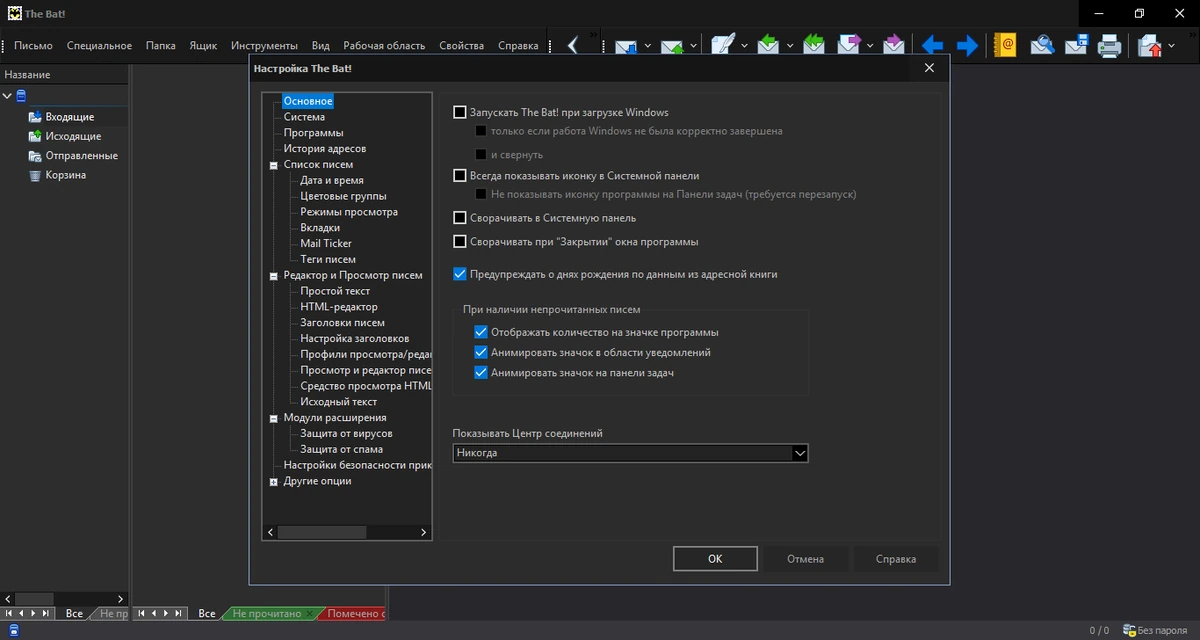Click the lock icon beside Без пароля
The height and width of the screenshot is (640, 1200).
click(x=1131, y=630)
